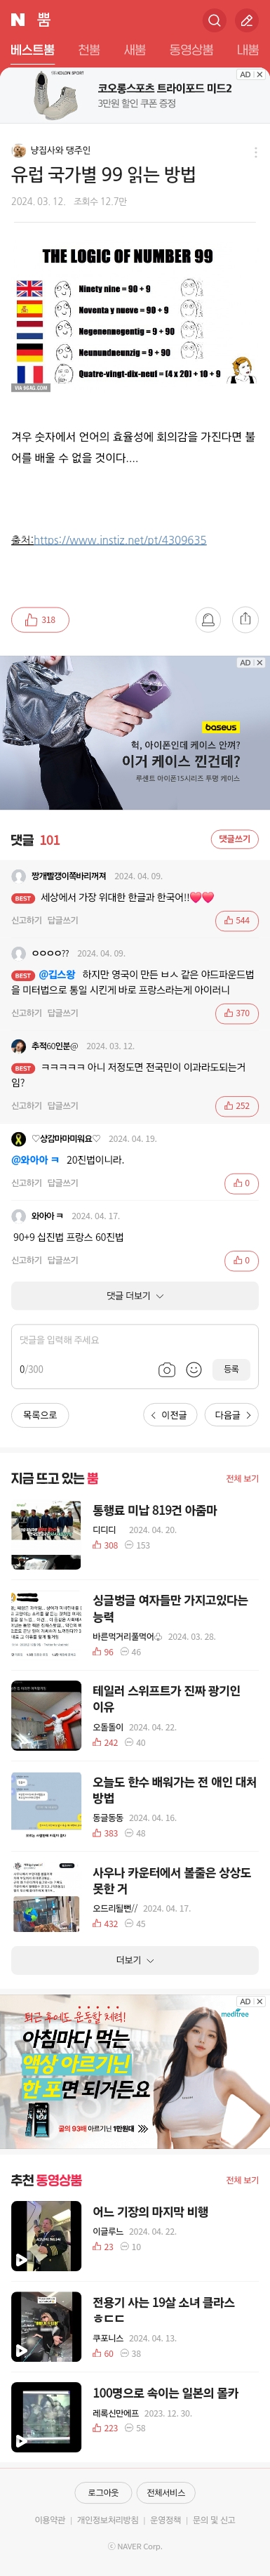This screenshot has width=270, height=2576.
Task: Toggle like on comment with 544 likes
Action: [237, 920]
